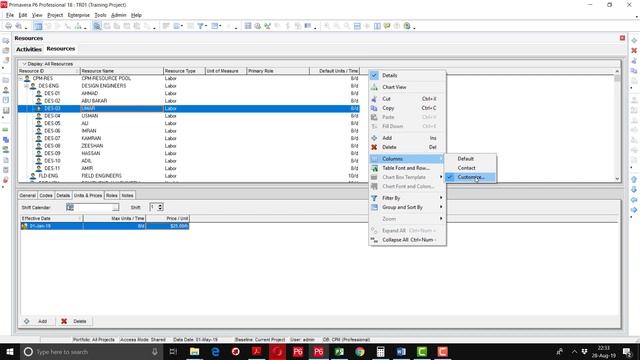Image resolution: width=640 pixels, height=360 pixels.
Task: Click Move Right arrow in right command bar
Action: [x=634, y=210]
